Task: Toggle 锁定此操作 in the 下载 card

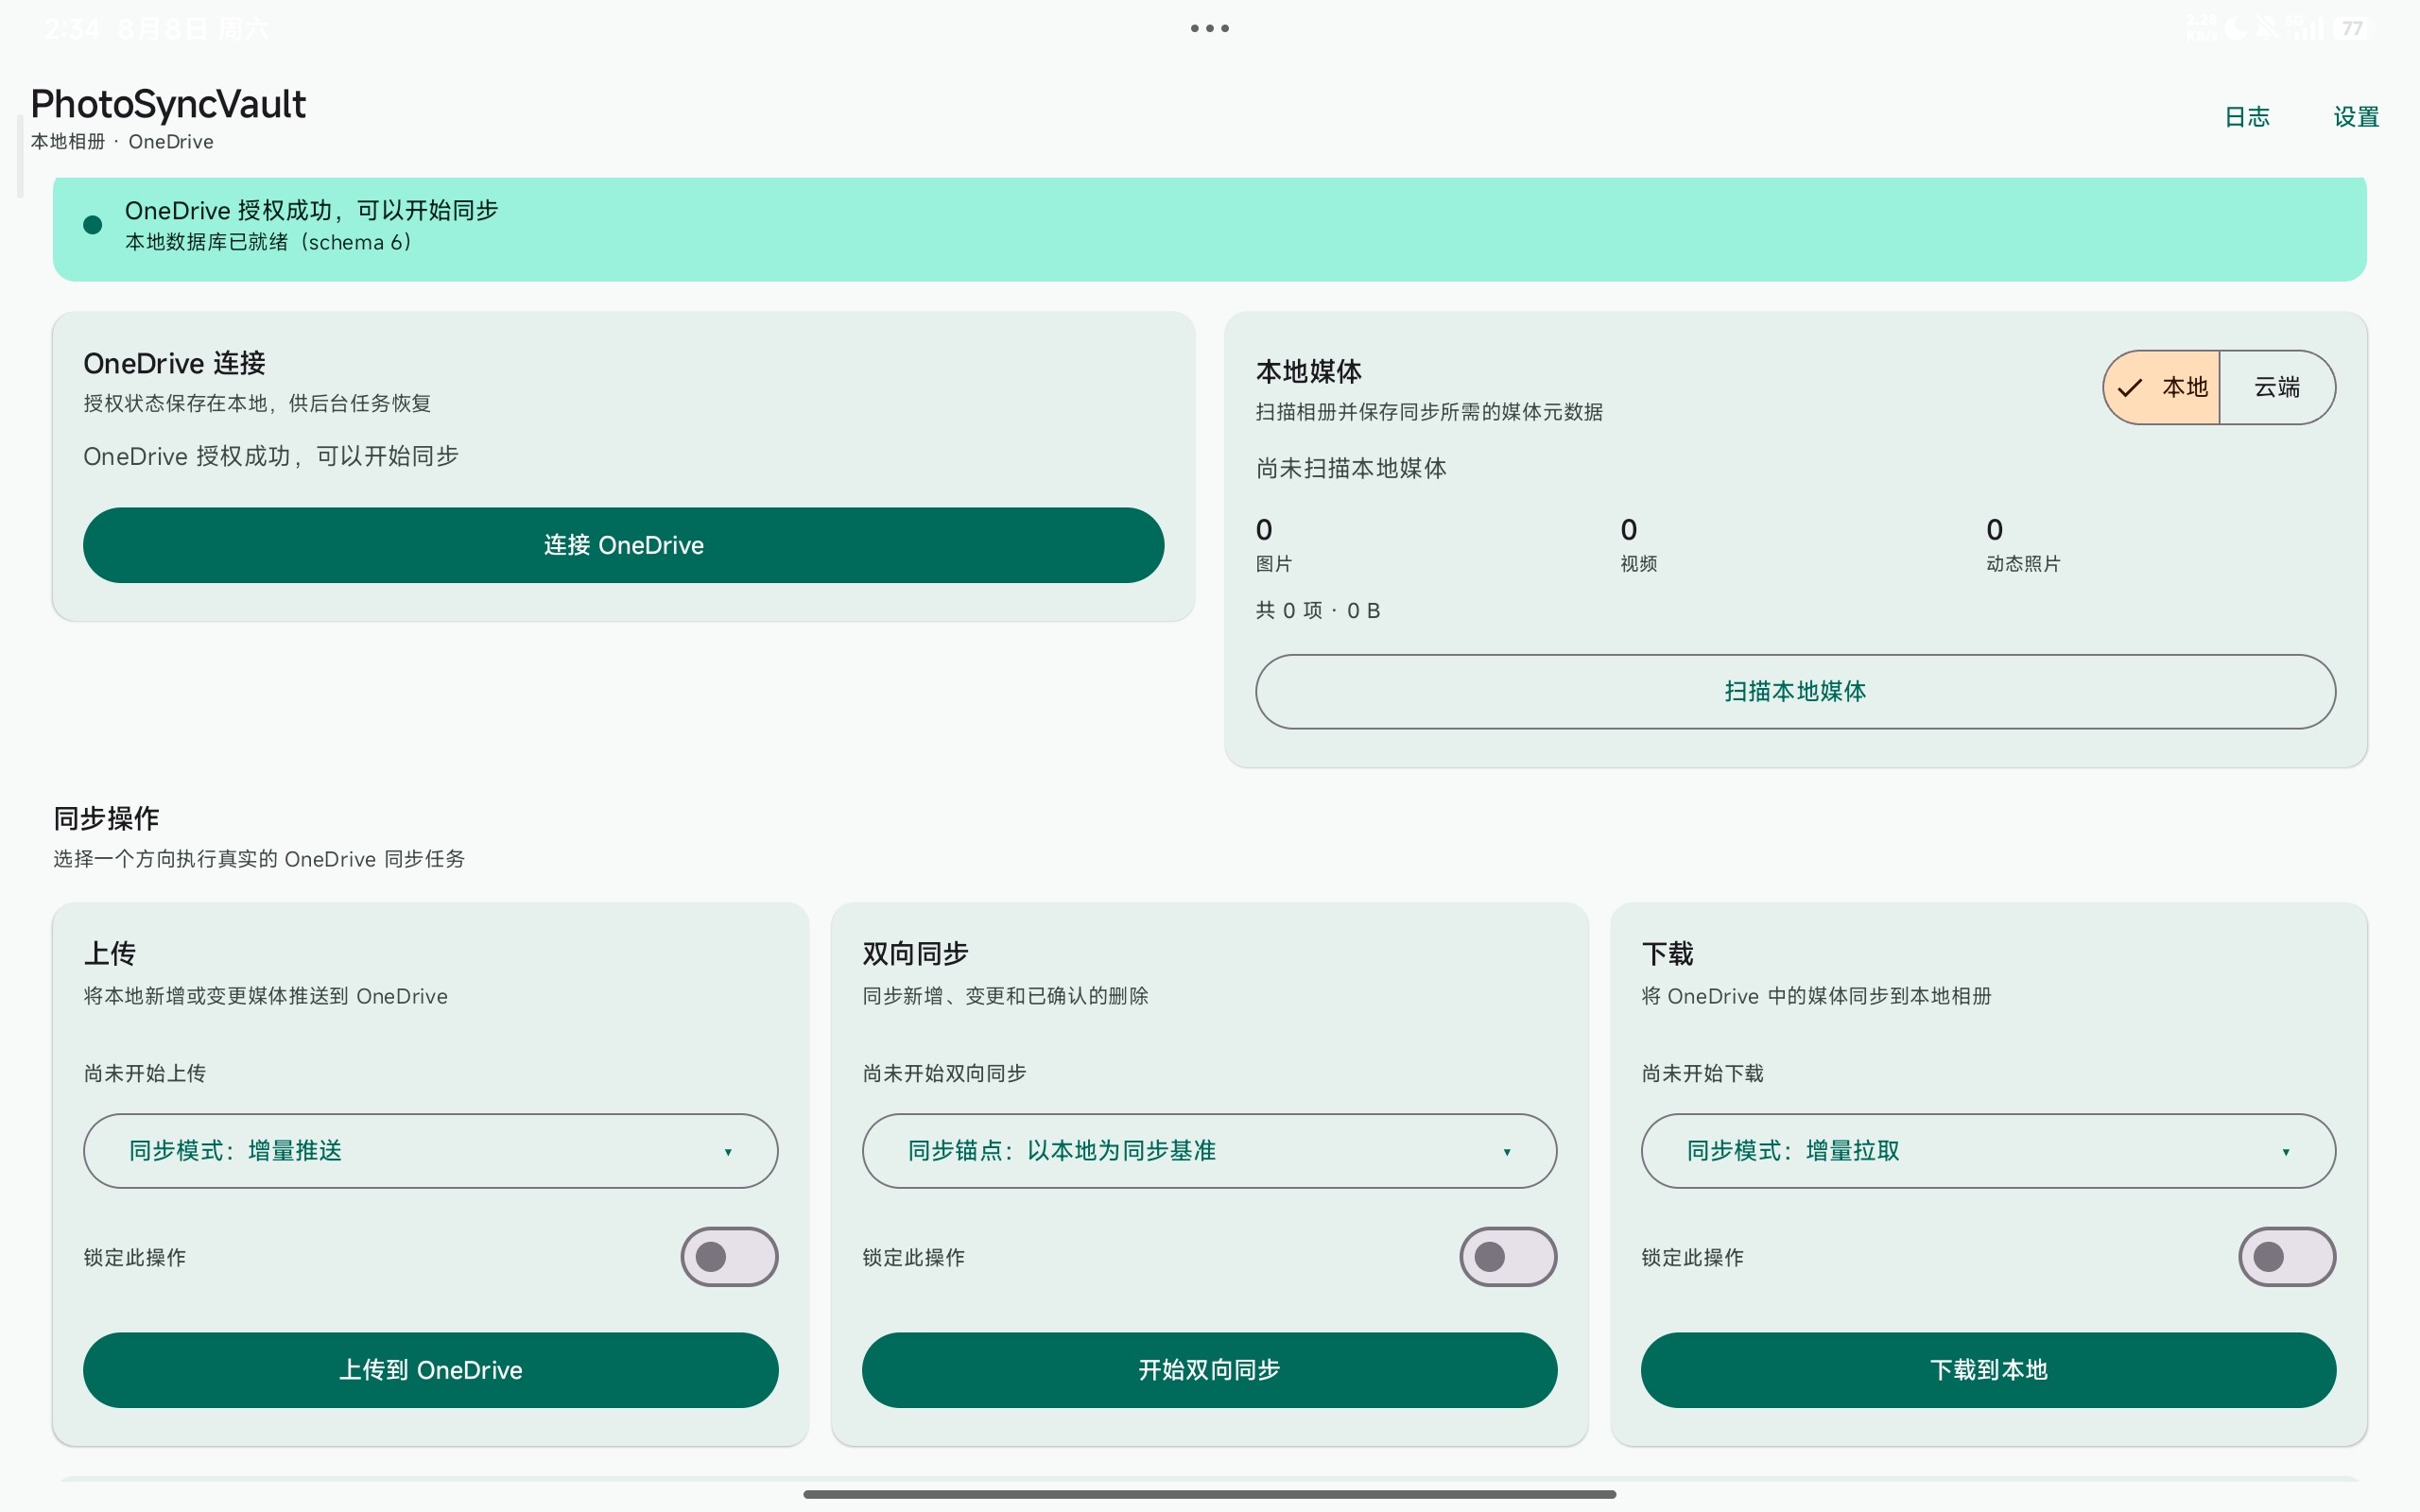Action: [2287, 1257]
